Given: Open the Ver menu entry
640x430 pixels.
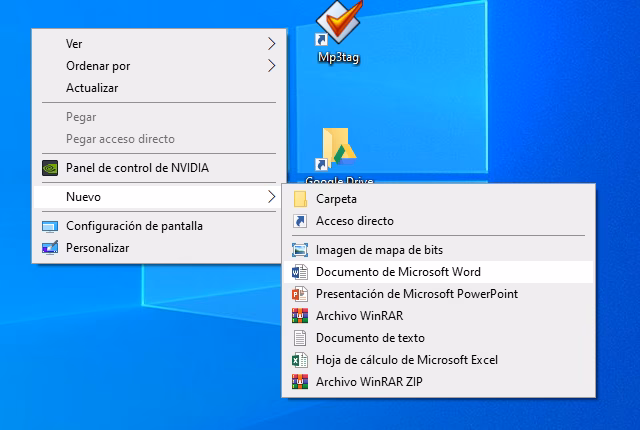Looking at the screenshot, I should click(159, 44).
